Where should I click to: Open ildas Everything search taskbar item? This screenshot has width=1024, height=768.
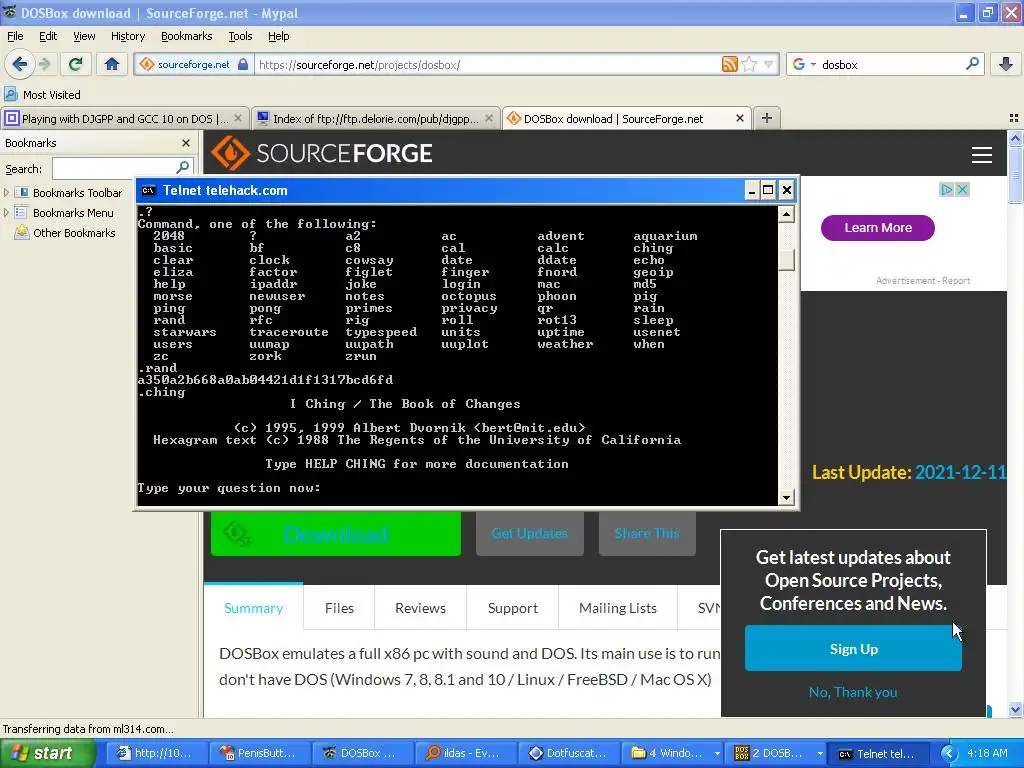[x=464, y=753]
